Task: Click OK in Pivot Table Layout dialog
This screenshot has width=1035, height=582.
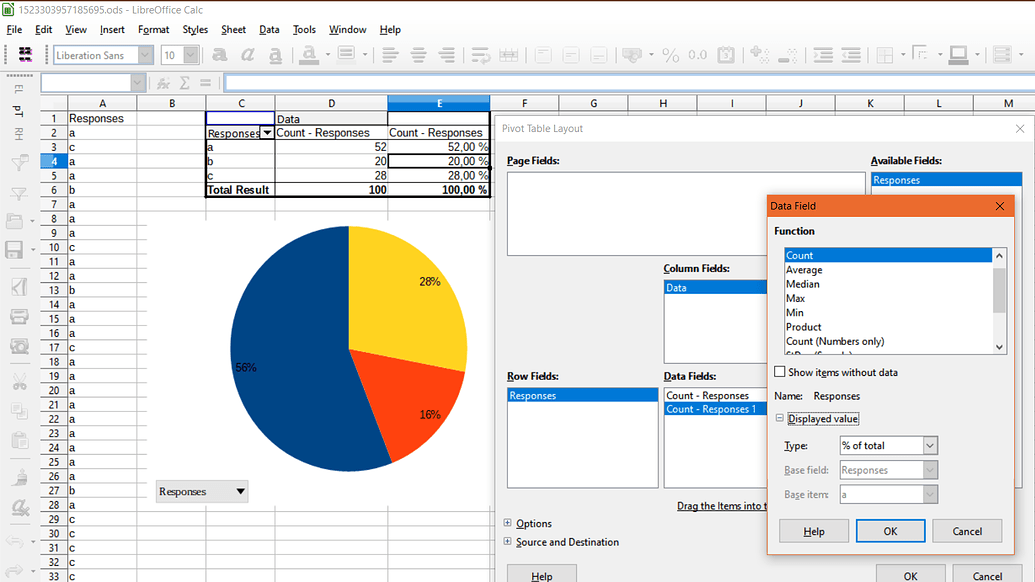Action: coord(911,574)
